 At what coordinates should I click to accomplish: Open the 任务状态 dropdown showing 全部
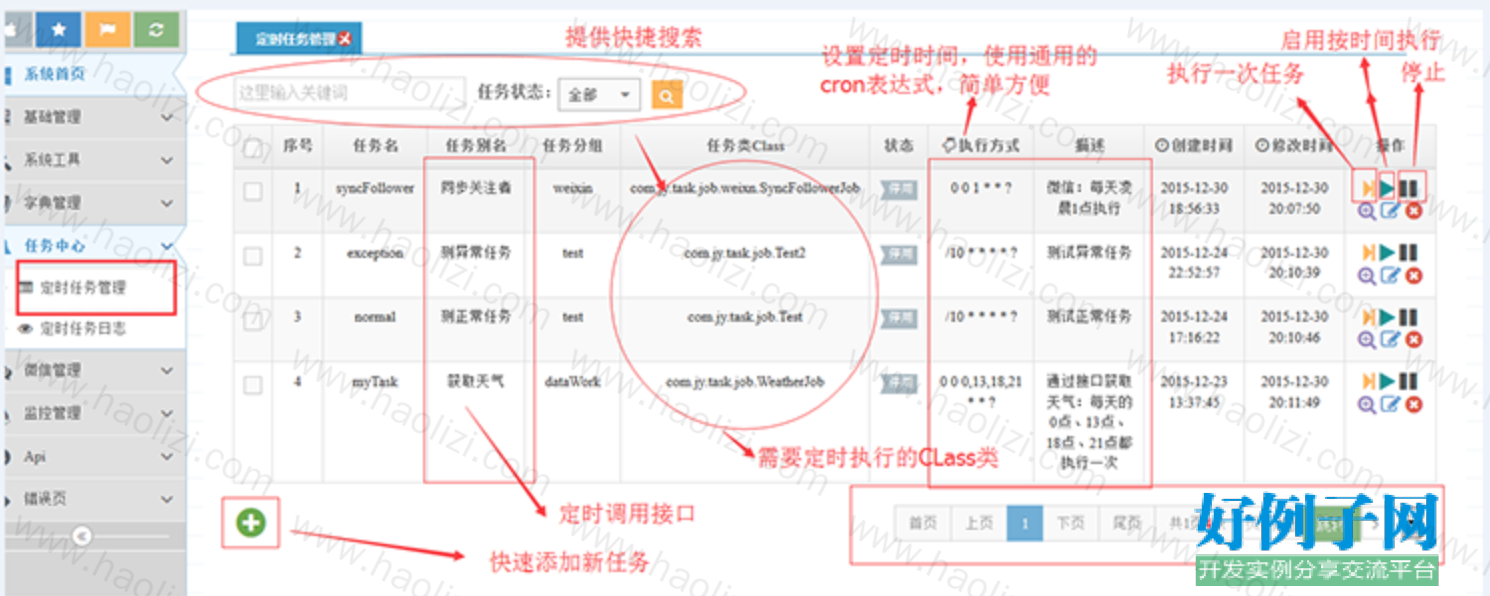(x=599, y=95)
